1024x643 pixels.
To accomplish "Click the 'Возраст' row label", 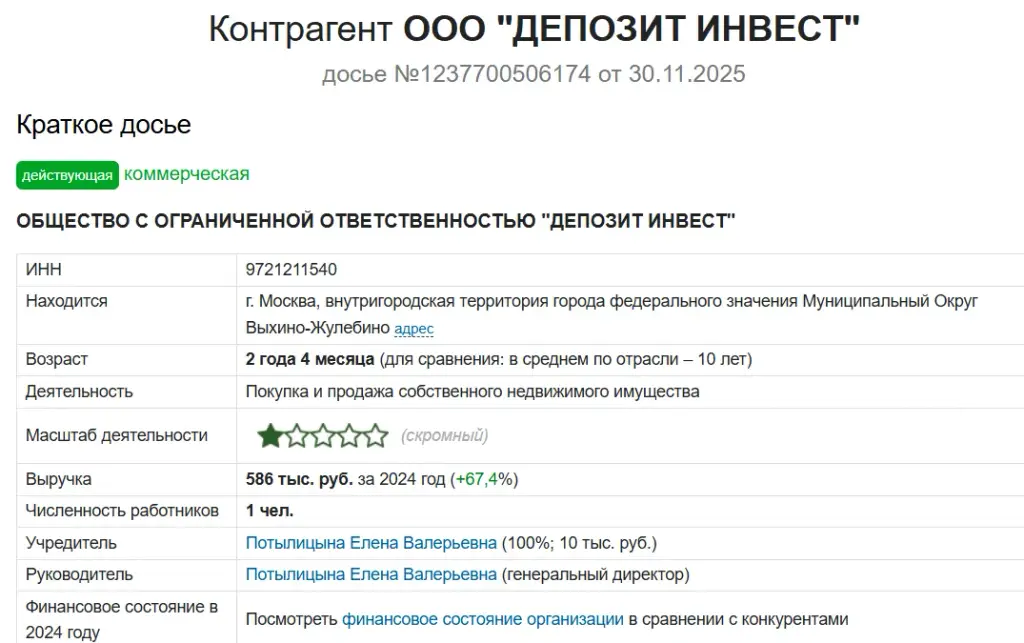I will tap(56, 359).
